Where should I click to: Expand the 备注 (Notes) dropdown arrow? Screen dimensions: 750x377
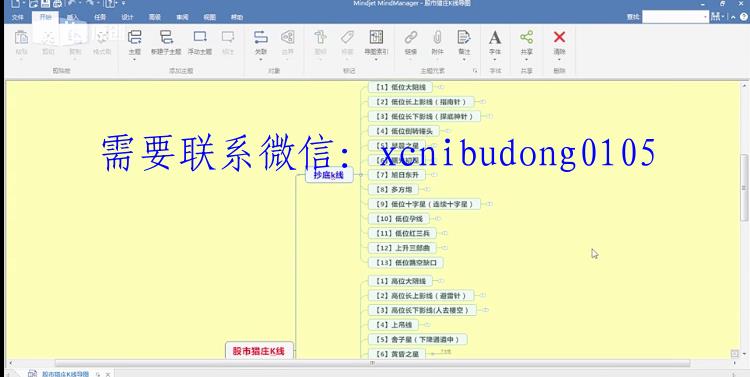[463, 59]
